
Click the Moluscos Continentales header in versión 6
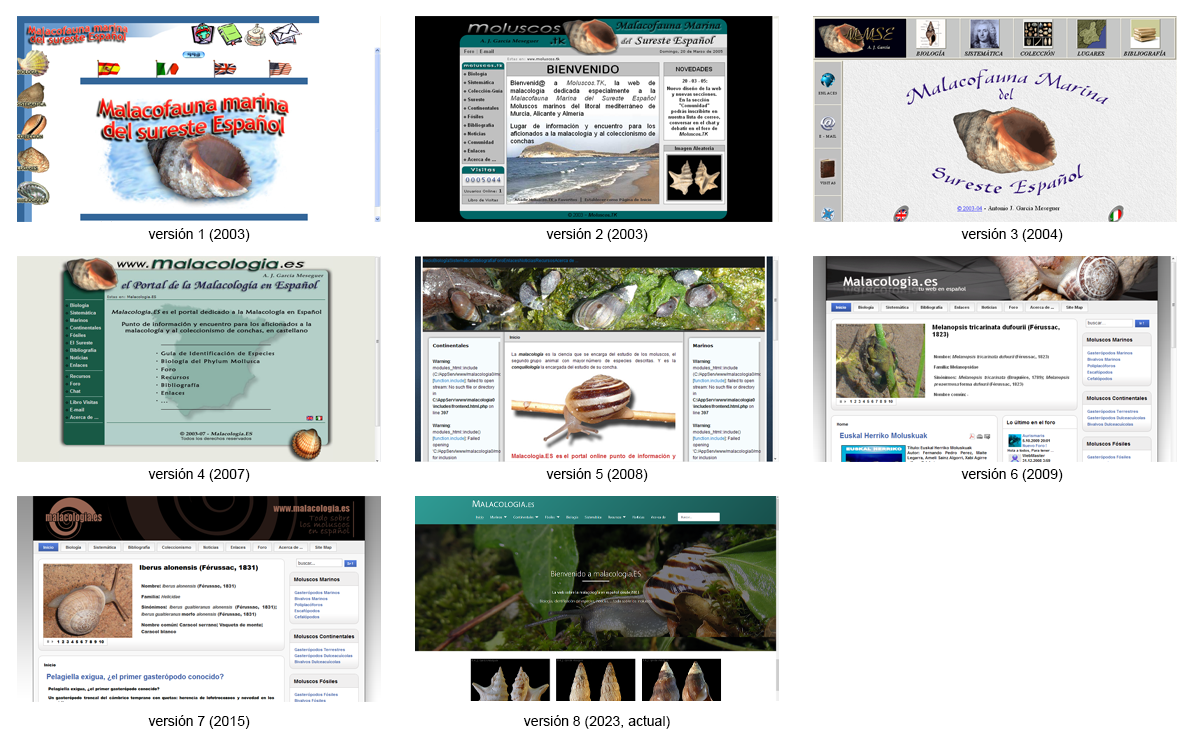(1116, 398)
